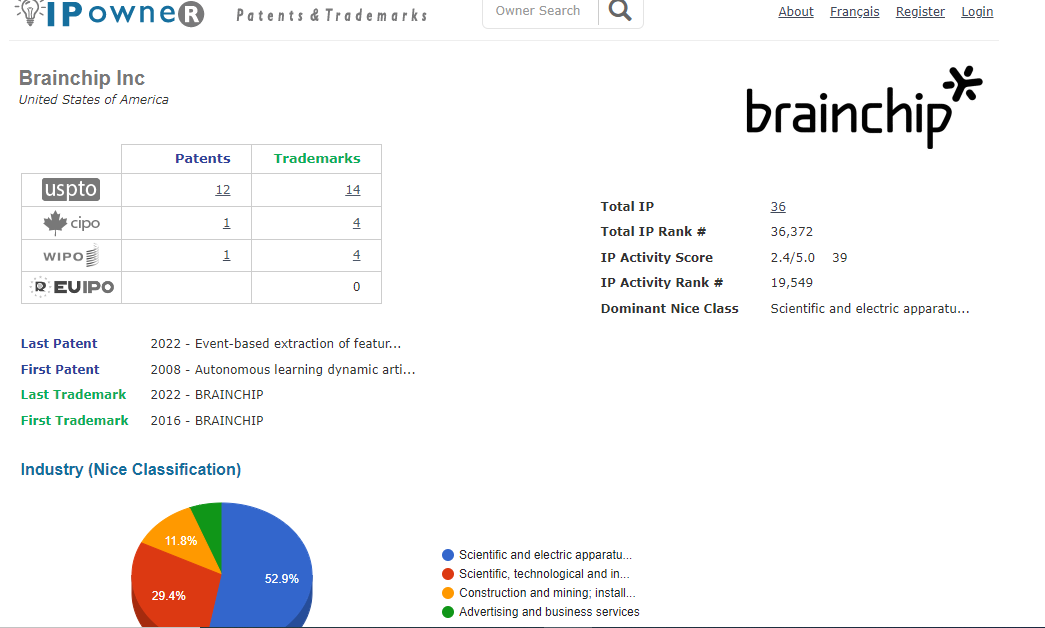Click the 2022 Event-based extraction patent text
This screenshot has width=1045, height=628.
pyautogui.click(x=276, y=343)
